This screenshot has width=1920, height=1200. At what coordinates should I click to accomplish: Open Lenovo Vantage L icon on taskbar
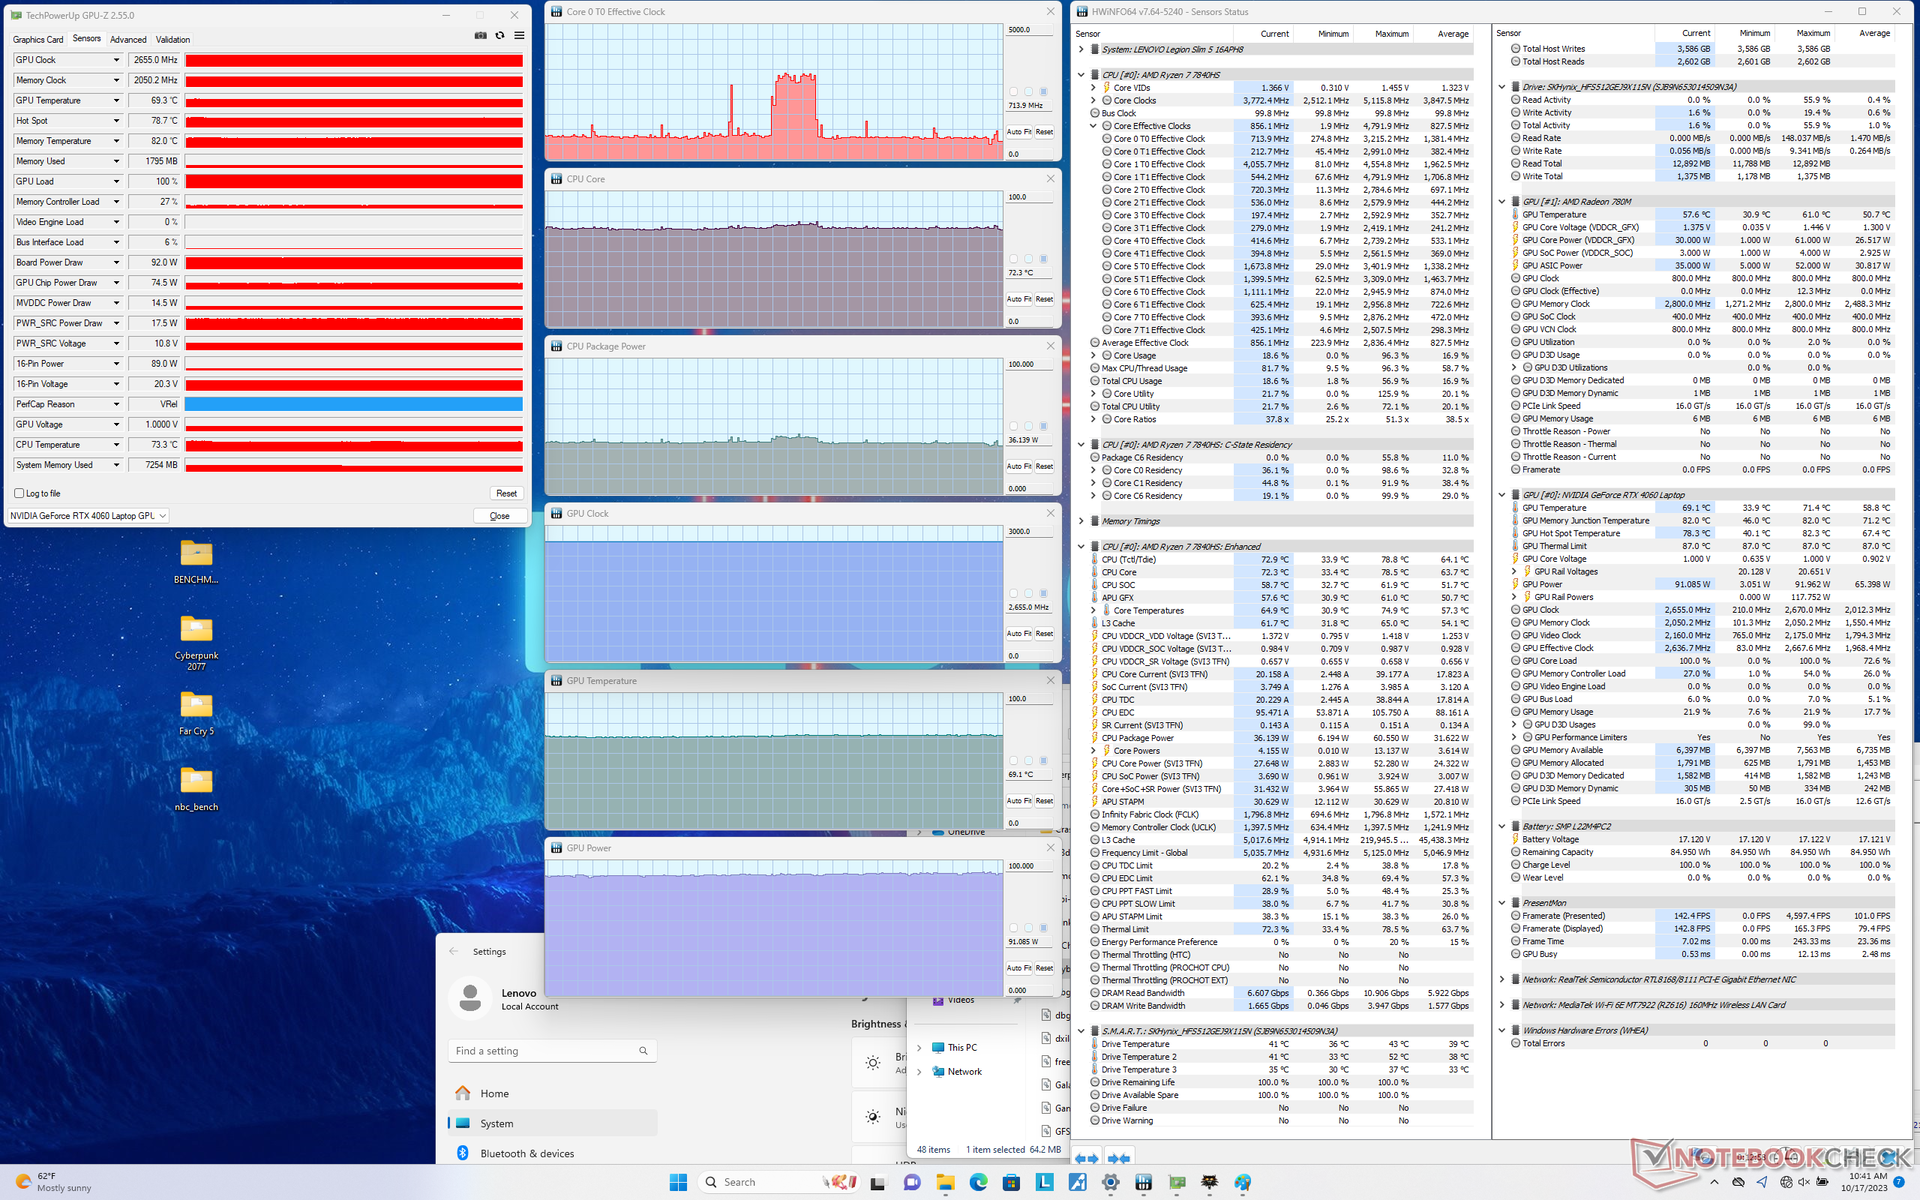1044,1182
